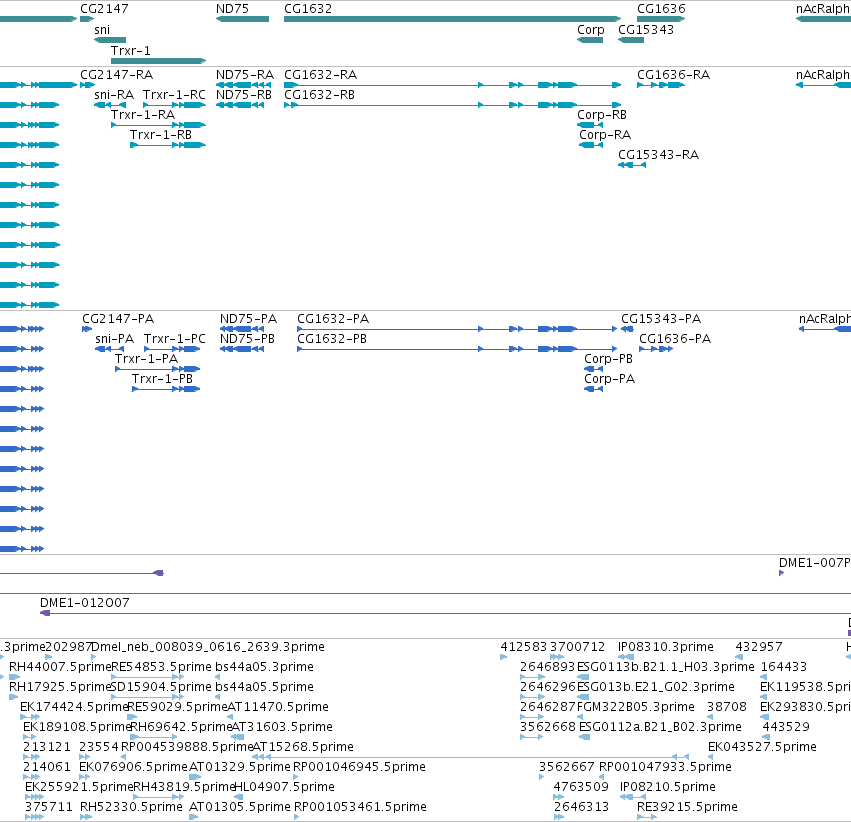The height and width of the screenshot is (822, 851).
Task: Click the IP08210.5prime EST label
Action: point(668,787)
